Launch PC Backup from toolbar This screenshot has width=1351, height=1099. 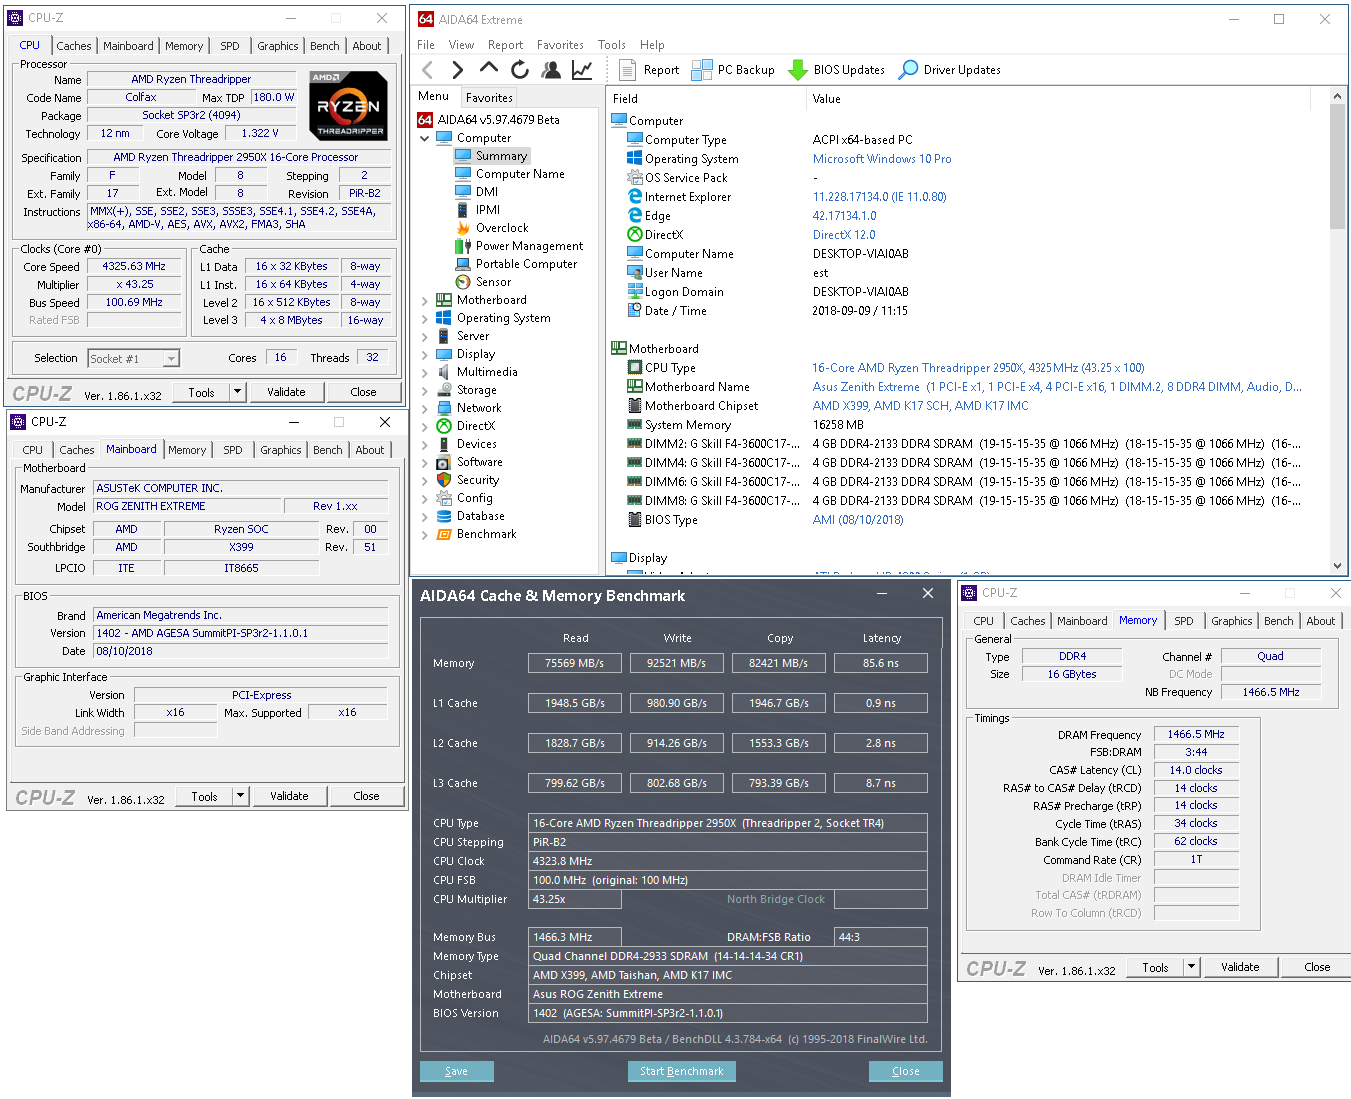tap(733, 70)
